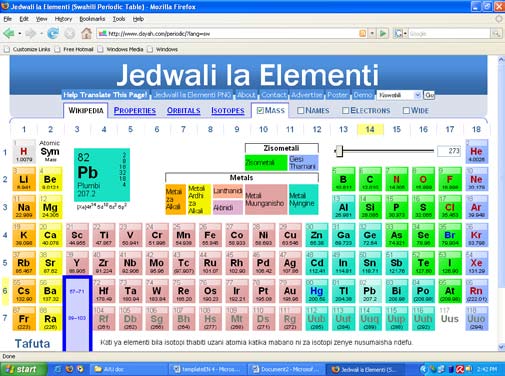The width and height of the screenshot is (505, 376).
Task: Switch to Document2 Microsoft Word taskbar button
Action: tap(286, 369)
